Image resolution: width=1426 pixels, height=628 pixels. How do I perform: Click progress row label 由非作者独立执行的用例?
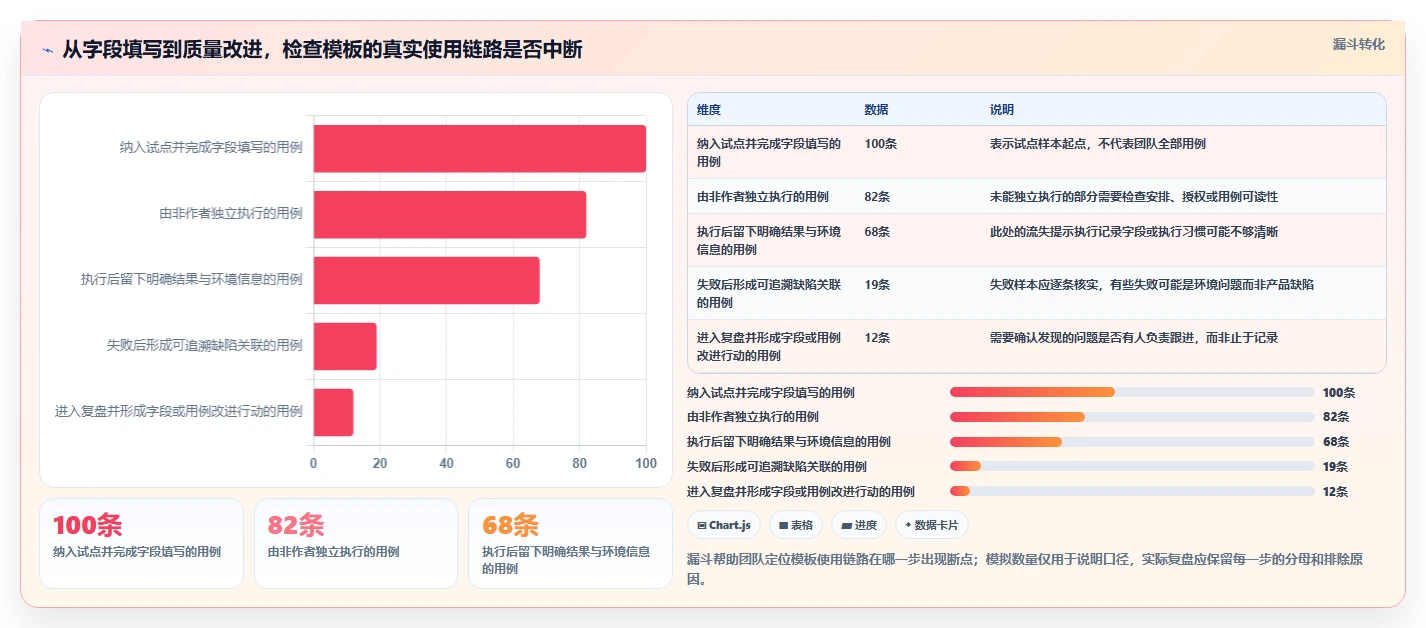(753, 417)
